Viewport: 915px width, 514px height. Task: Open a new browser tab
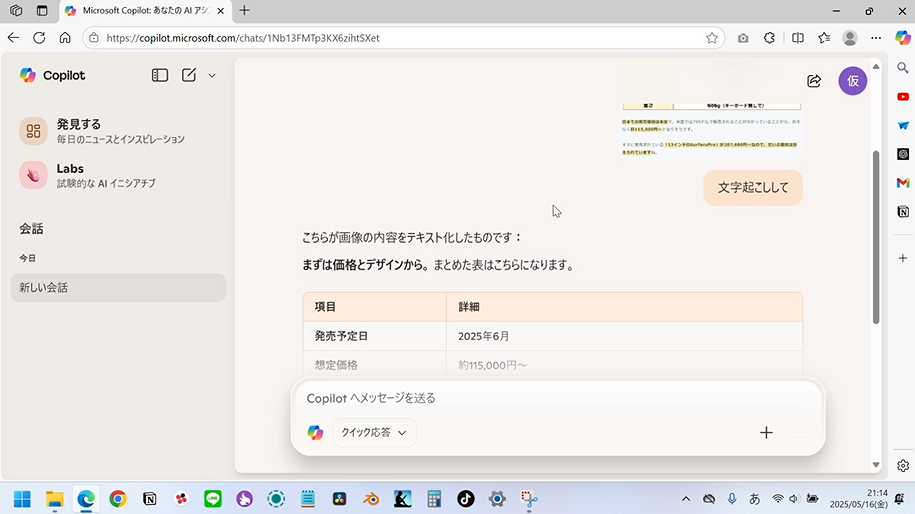coord(244,11)
